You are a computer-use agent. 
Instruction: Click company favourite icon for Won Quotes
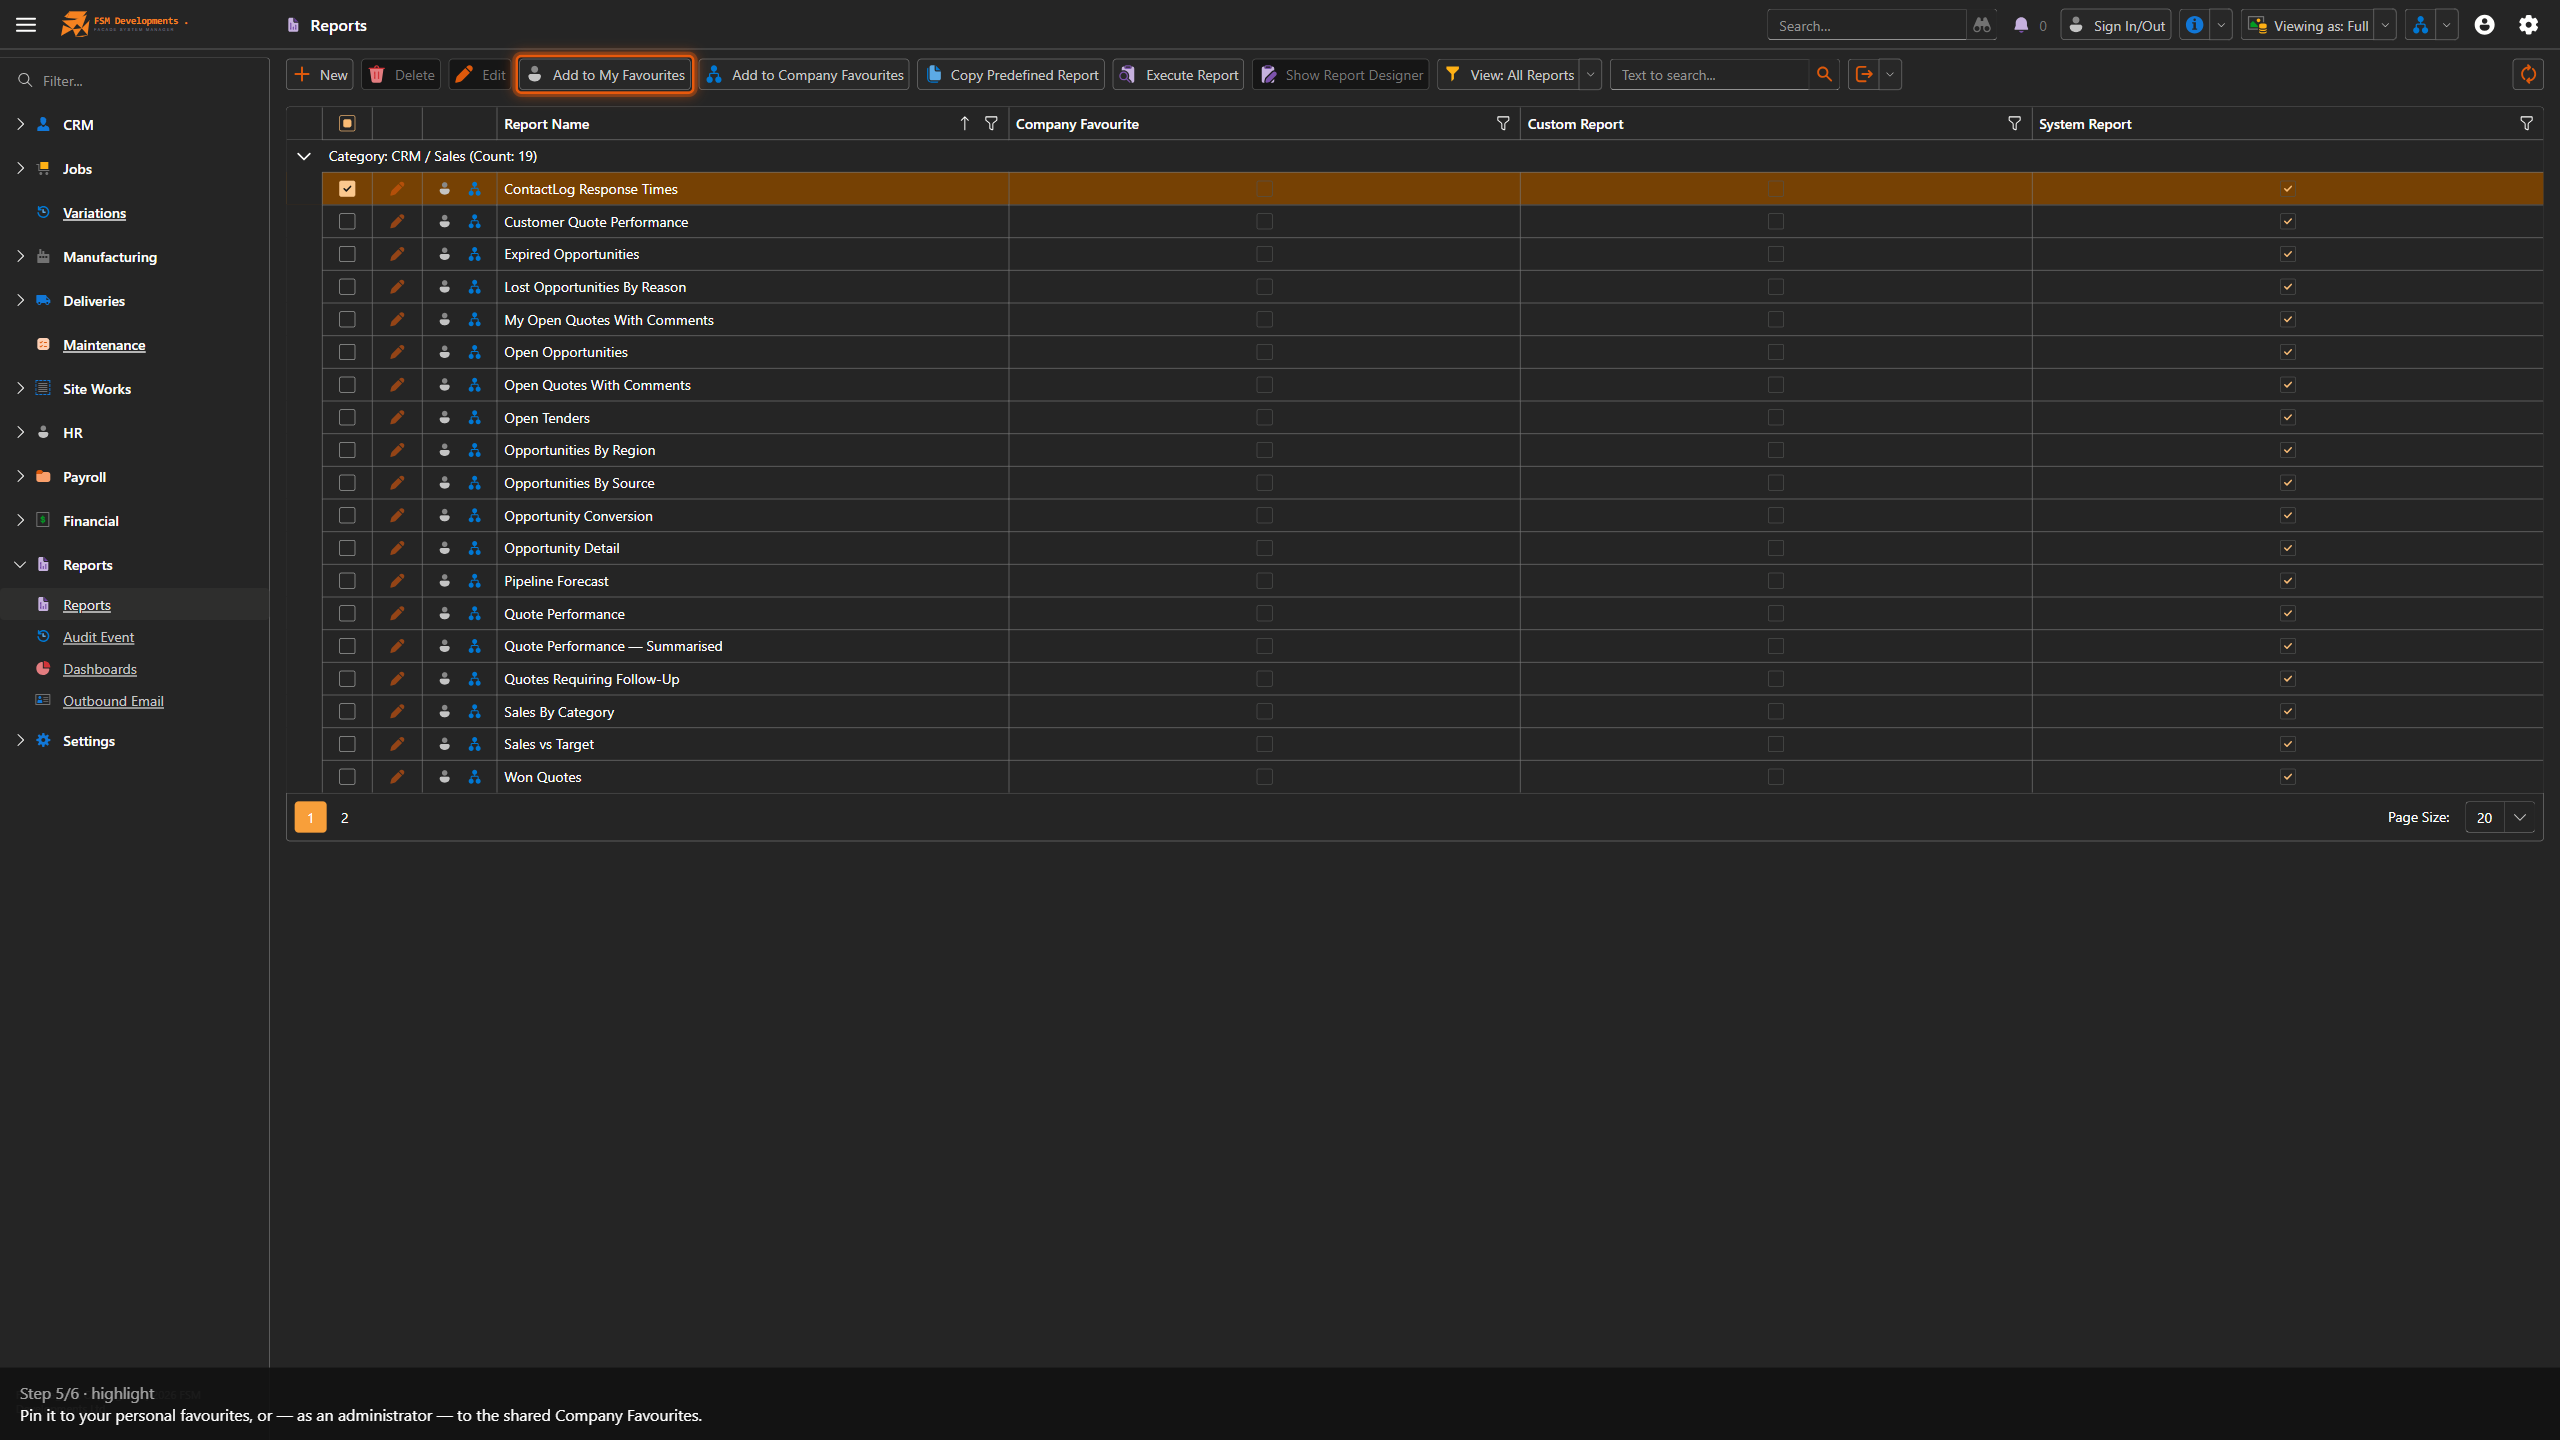coord(474,777)
